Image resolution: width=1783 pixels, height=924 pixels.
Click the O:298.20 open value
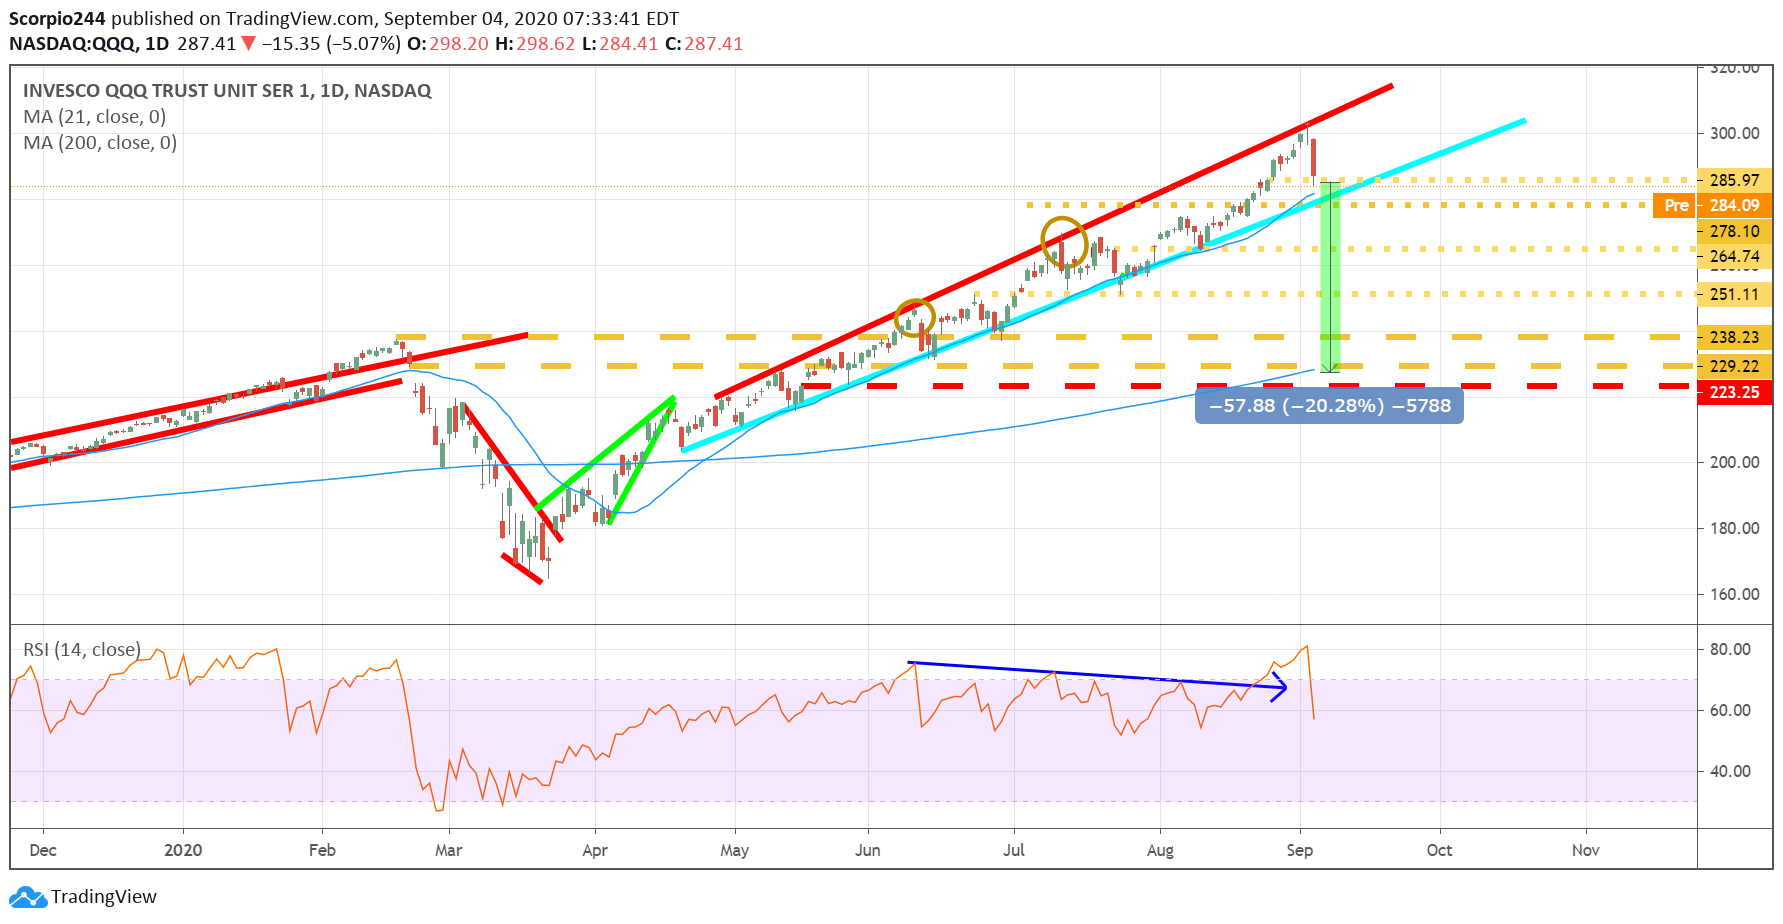click(448, 44)
